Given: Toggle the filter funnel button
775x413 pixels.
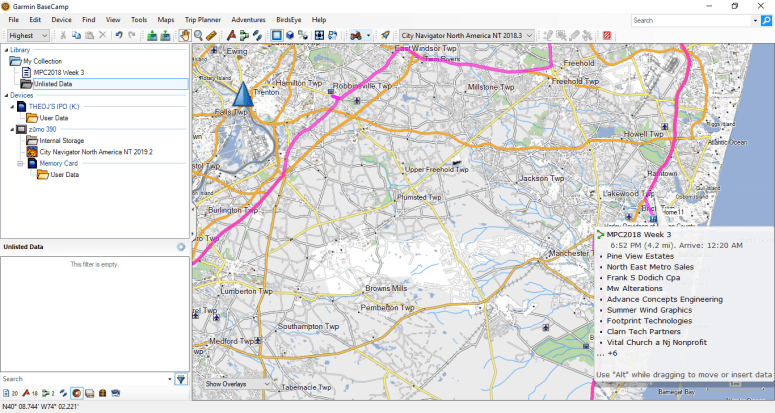Looking at the screenshot, I should pyautogui.click(x=181, y=379).
